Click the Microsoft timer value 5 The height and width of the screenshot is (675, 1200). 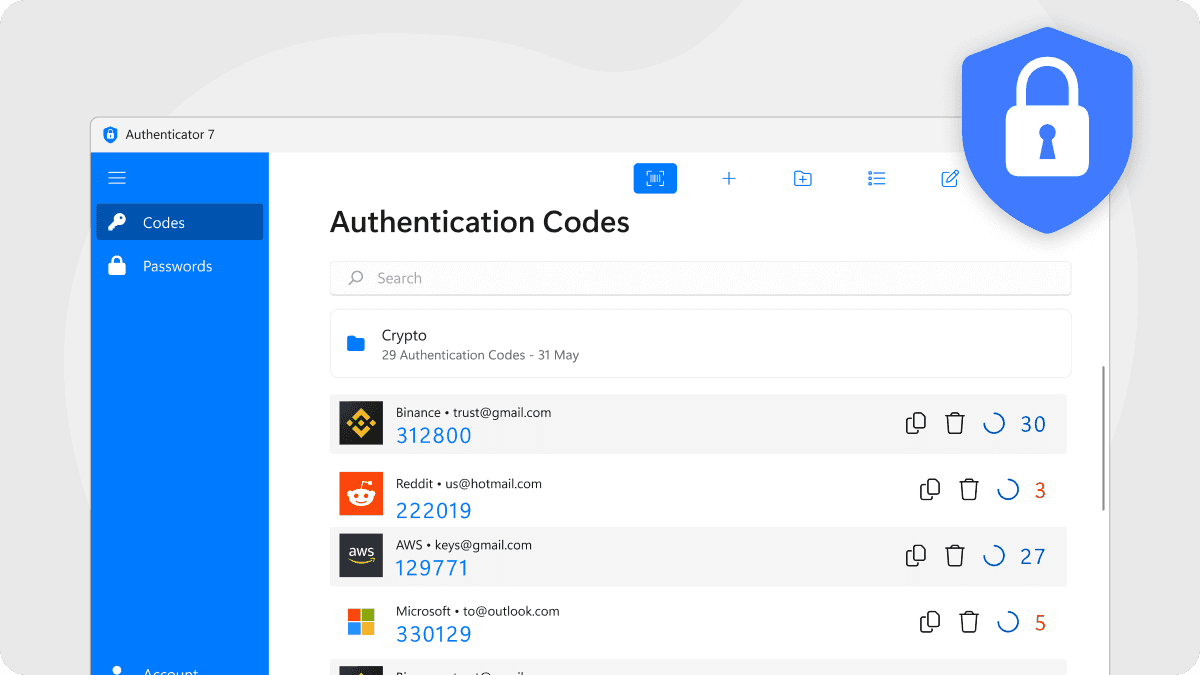point(1040,624)
